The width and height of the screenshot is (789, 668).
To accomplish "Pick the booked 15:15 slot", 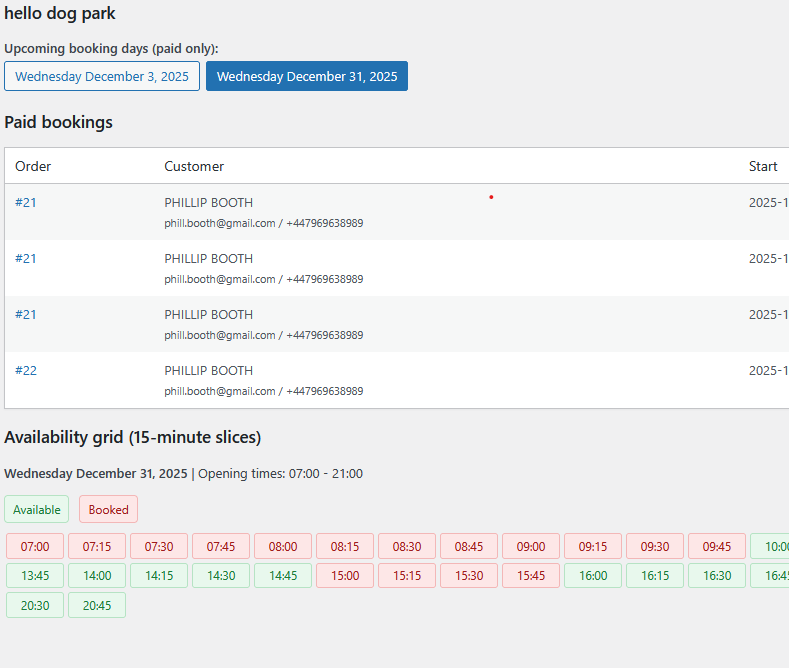I will coord(407,575).
